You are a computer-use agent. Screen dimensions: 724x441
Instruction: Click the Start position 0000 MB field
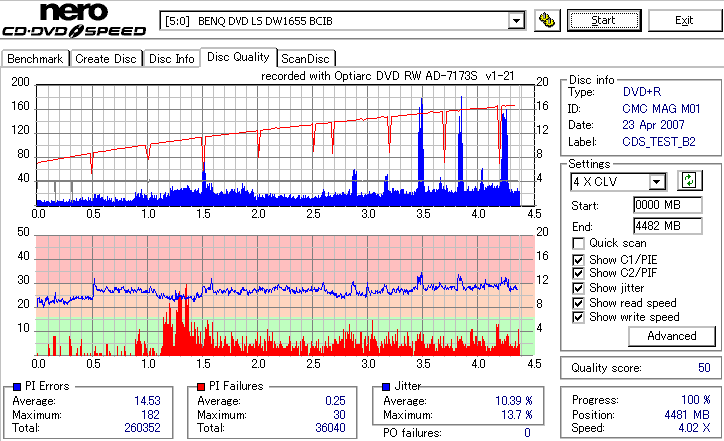668,205
